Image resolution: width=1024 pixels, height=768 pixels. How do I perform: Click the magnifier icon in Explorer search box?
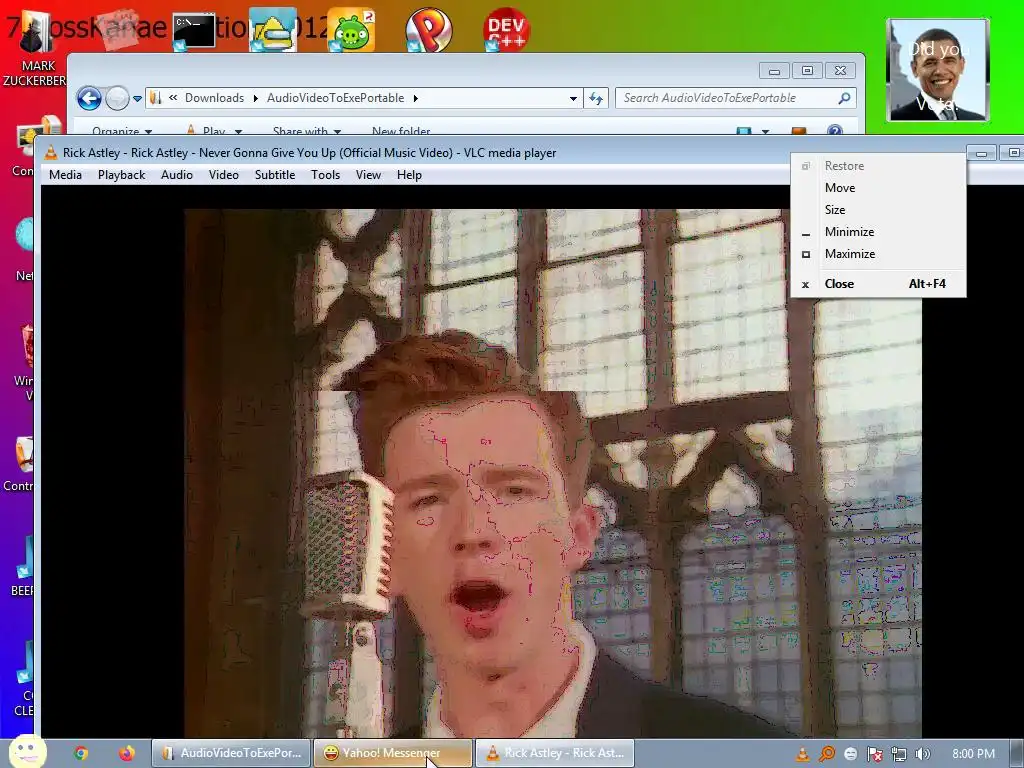click(x=844, y=98)
